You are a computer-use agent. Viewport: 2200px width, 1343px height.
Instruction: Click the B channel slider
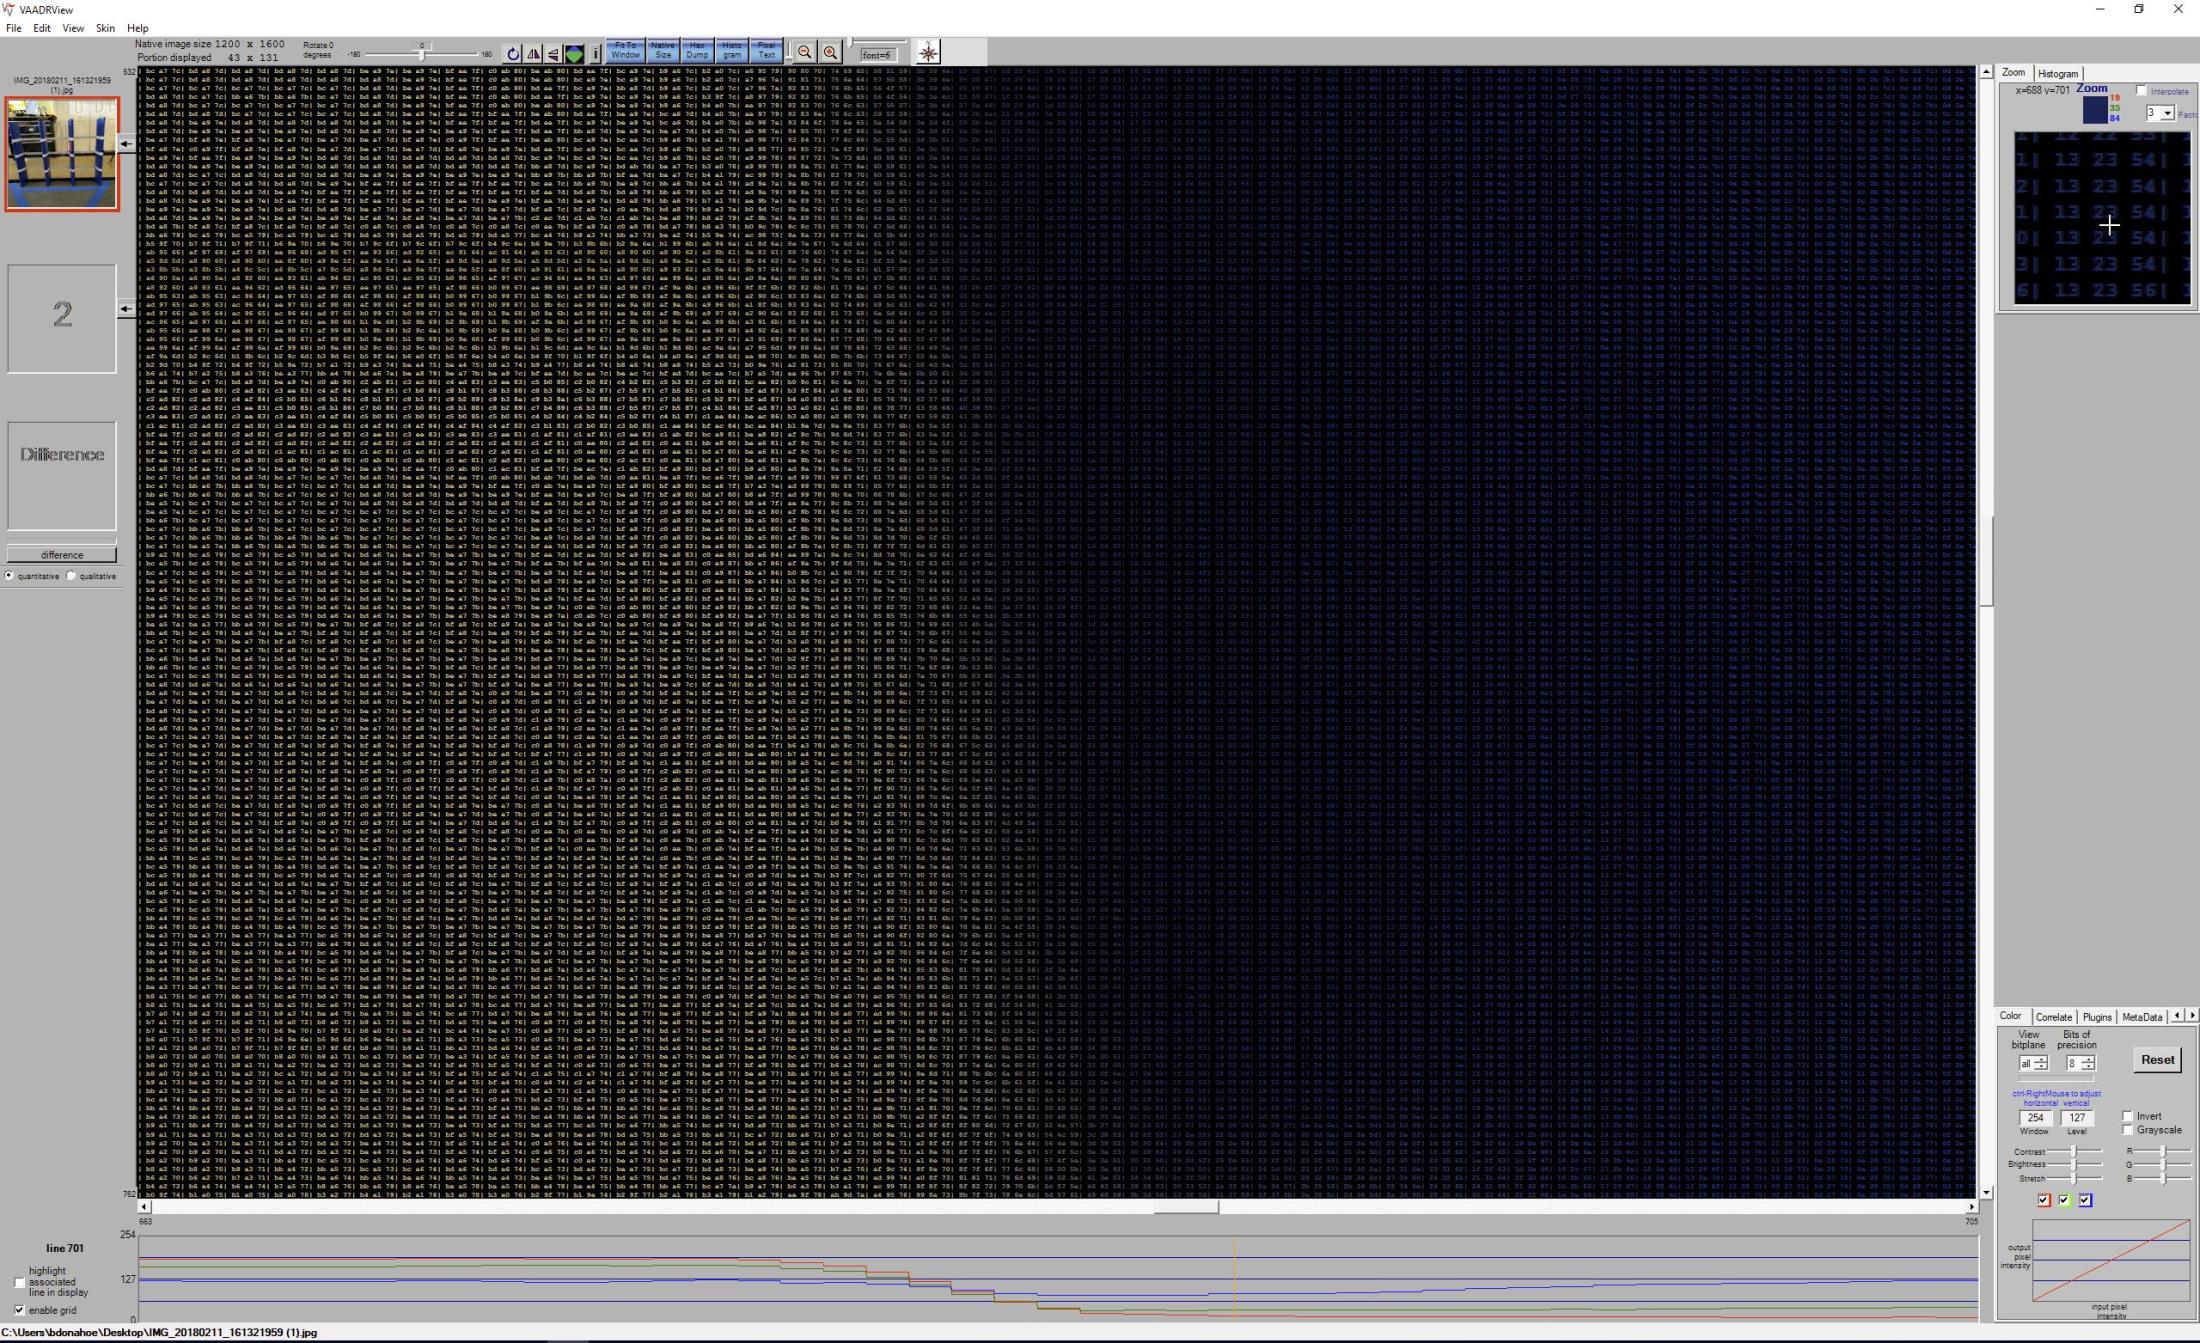(2162, 1179)
